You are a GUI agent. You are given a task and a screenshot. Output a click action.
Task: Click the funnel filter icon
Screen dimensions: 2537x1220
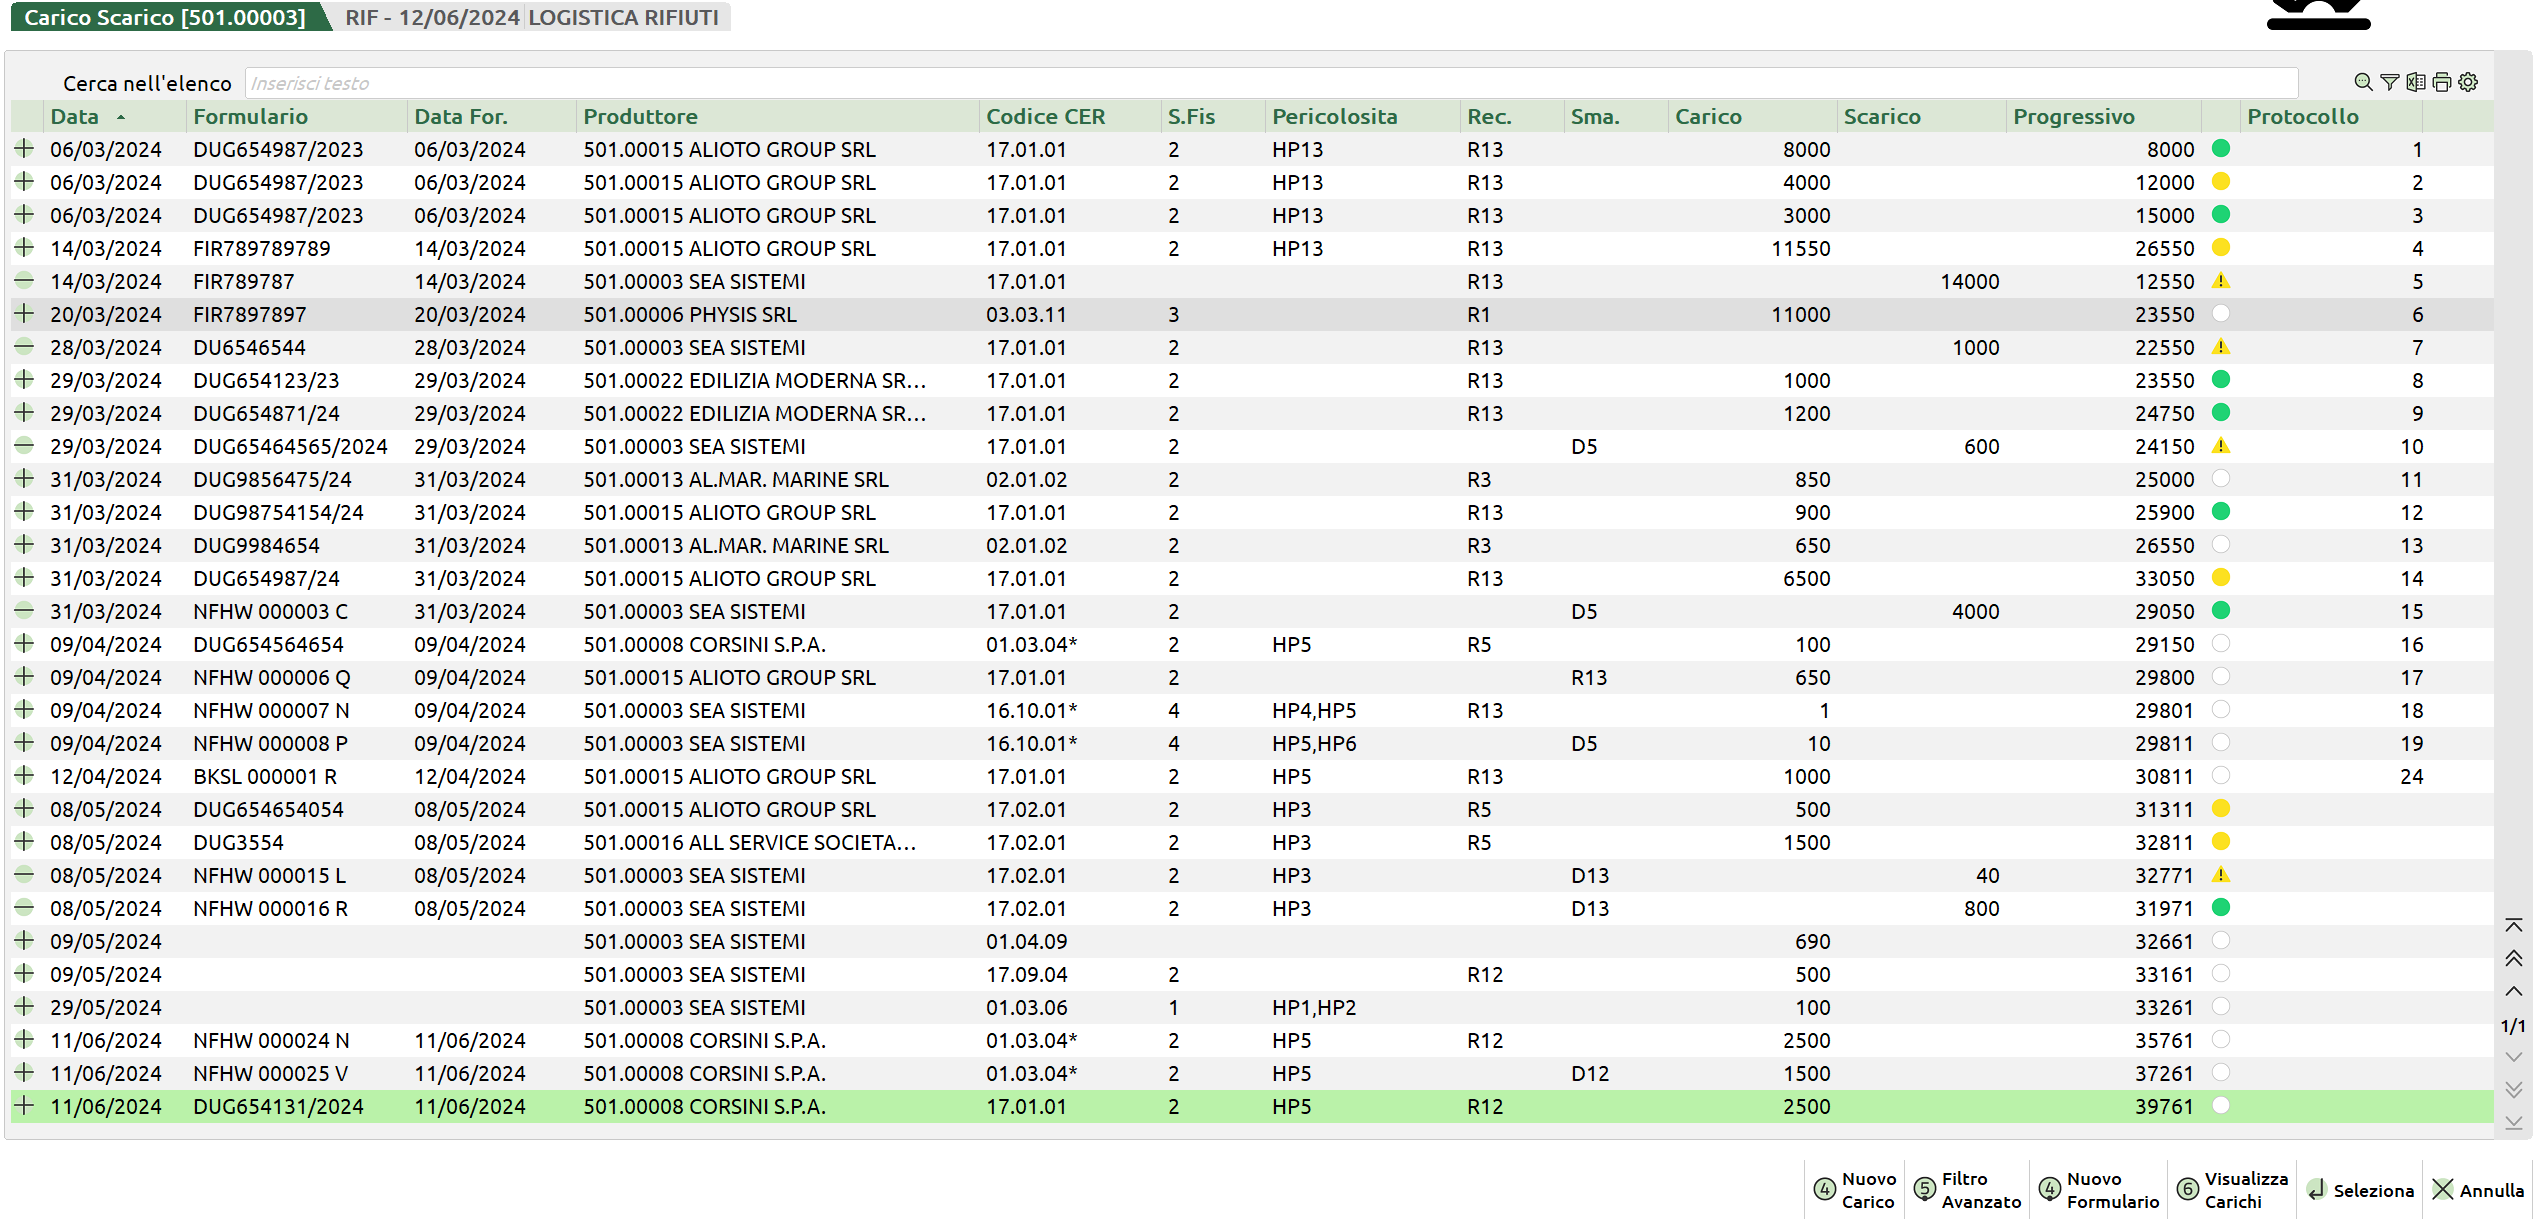pos(2389,82)
